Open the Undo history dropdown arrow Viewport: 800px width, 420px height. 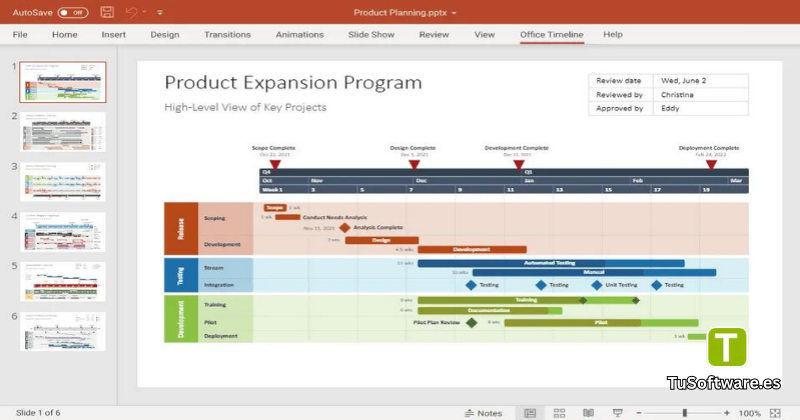click(144, 12)
